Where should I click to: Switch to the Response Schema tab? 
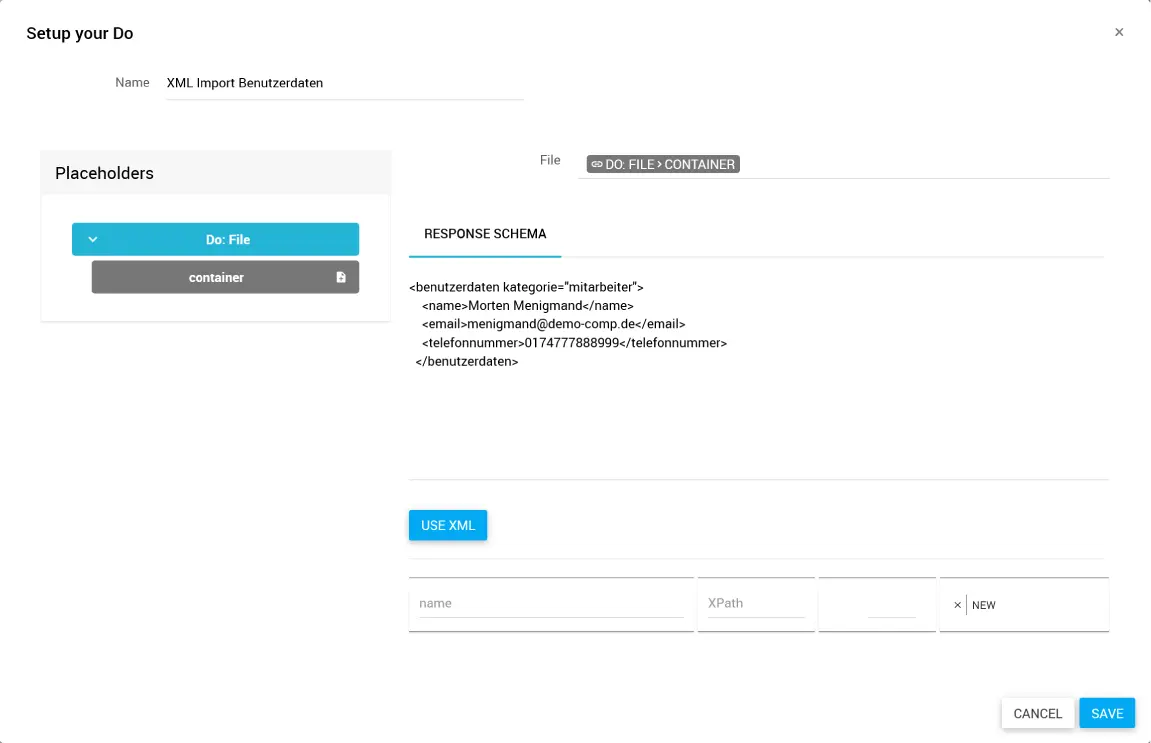click(485, 234)
